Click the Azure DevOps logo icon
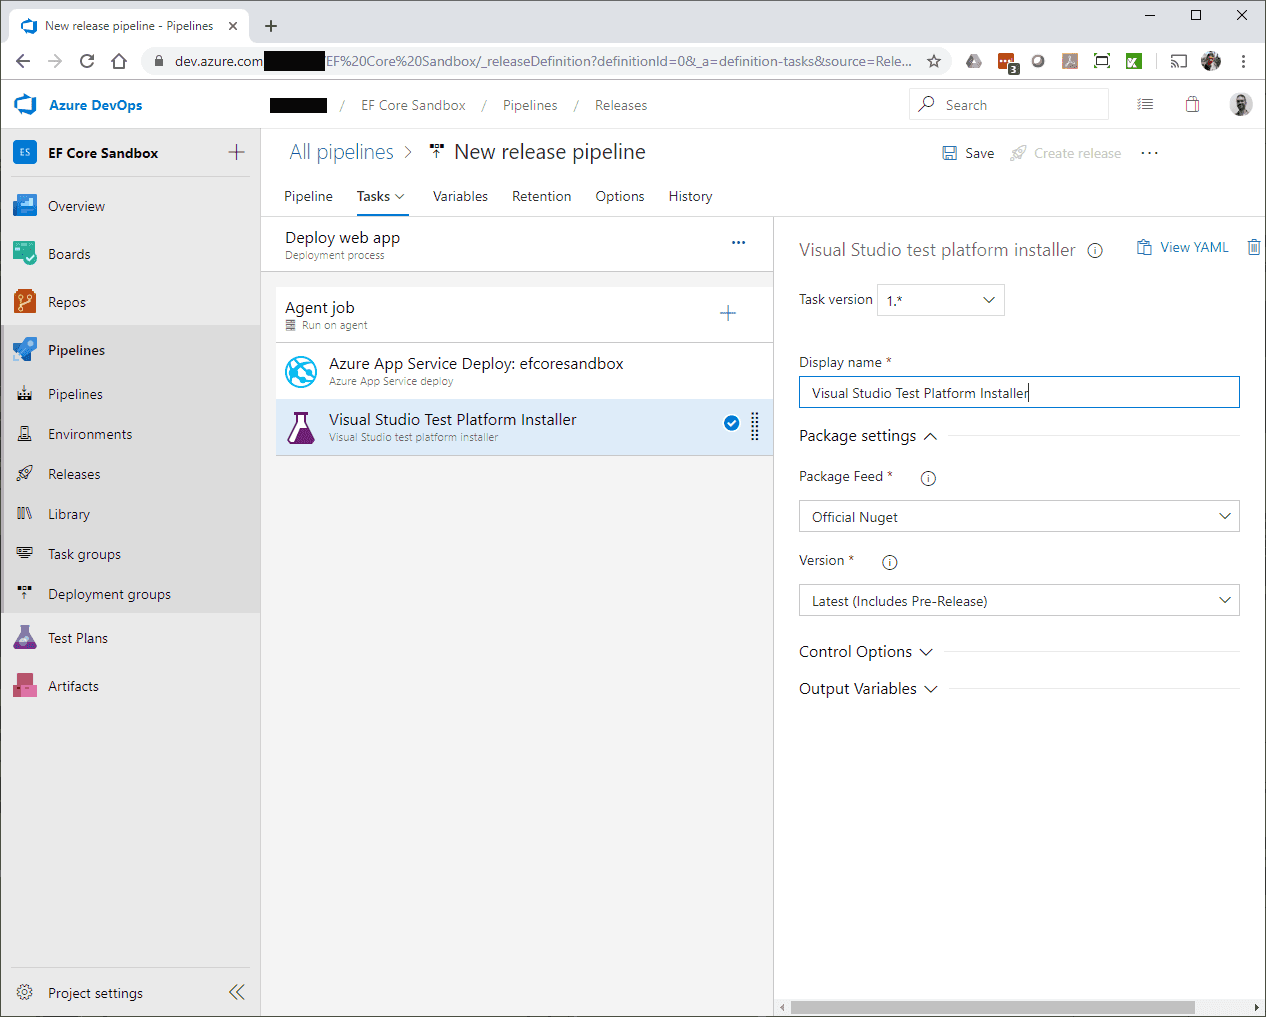 pos(26,105)
